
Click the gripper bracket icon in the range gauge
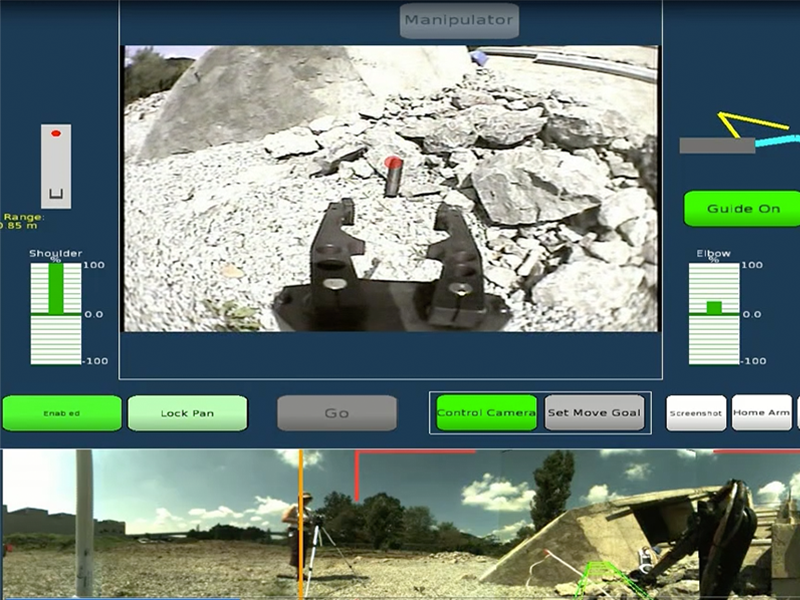56,192
